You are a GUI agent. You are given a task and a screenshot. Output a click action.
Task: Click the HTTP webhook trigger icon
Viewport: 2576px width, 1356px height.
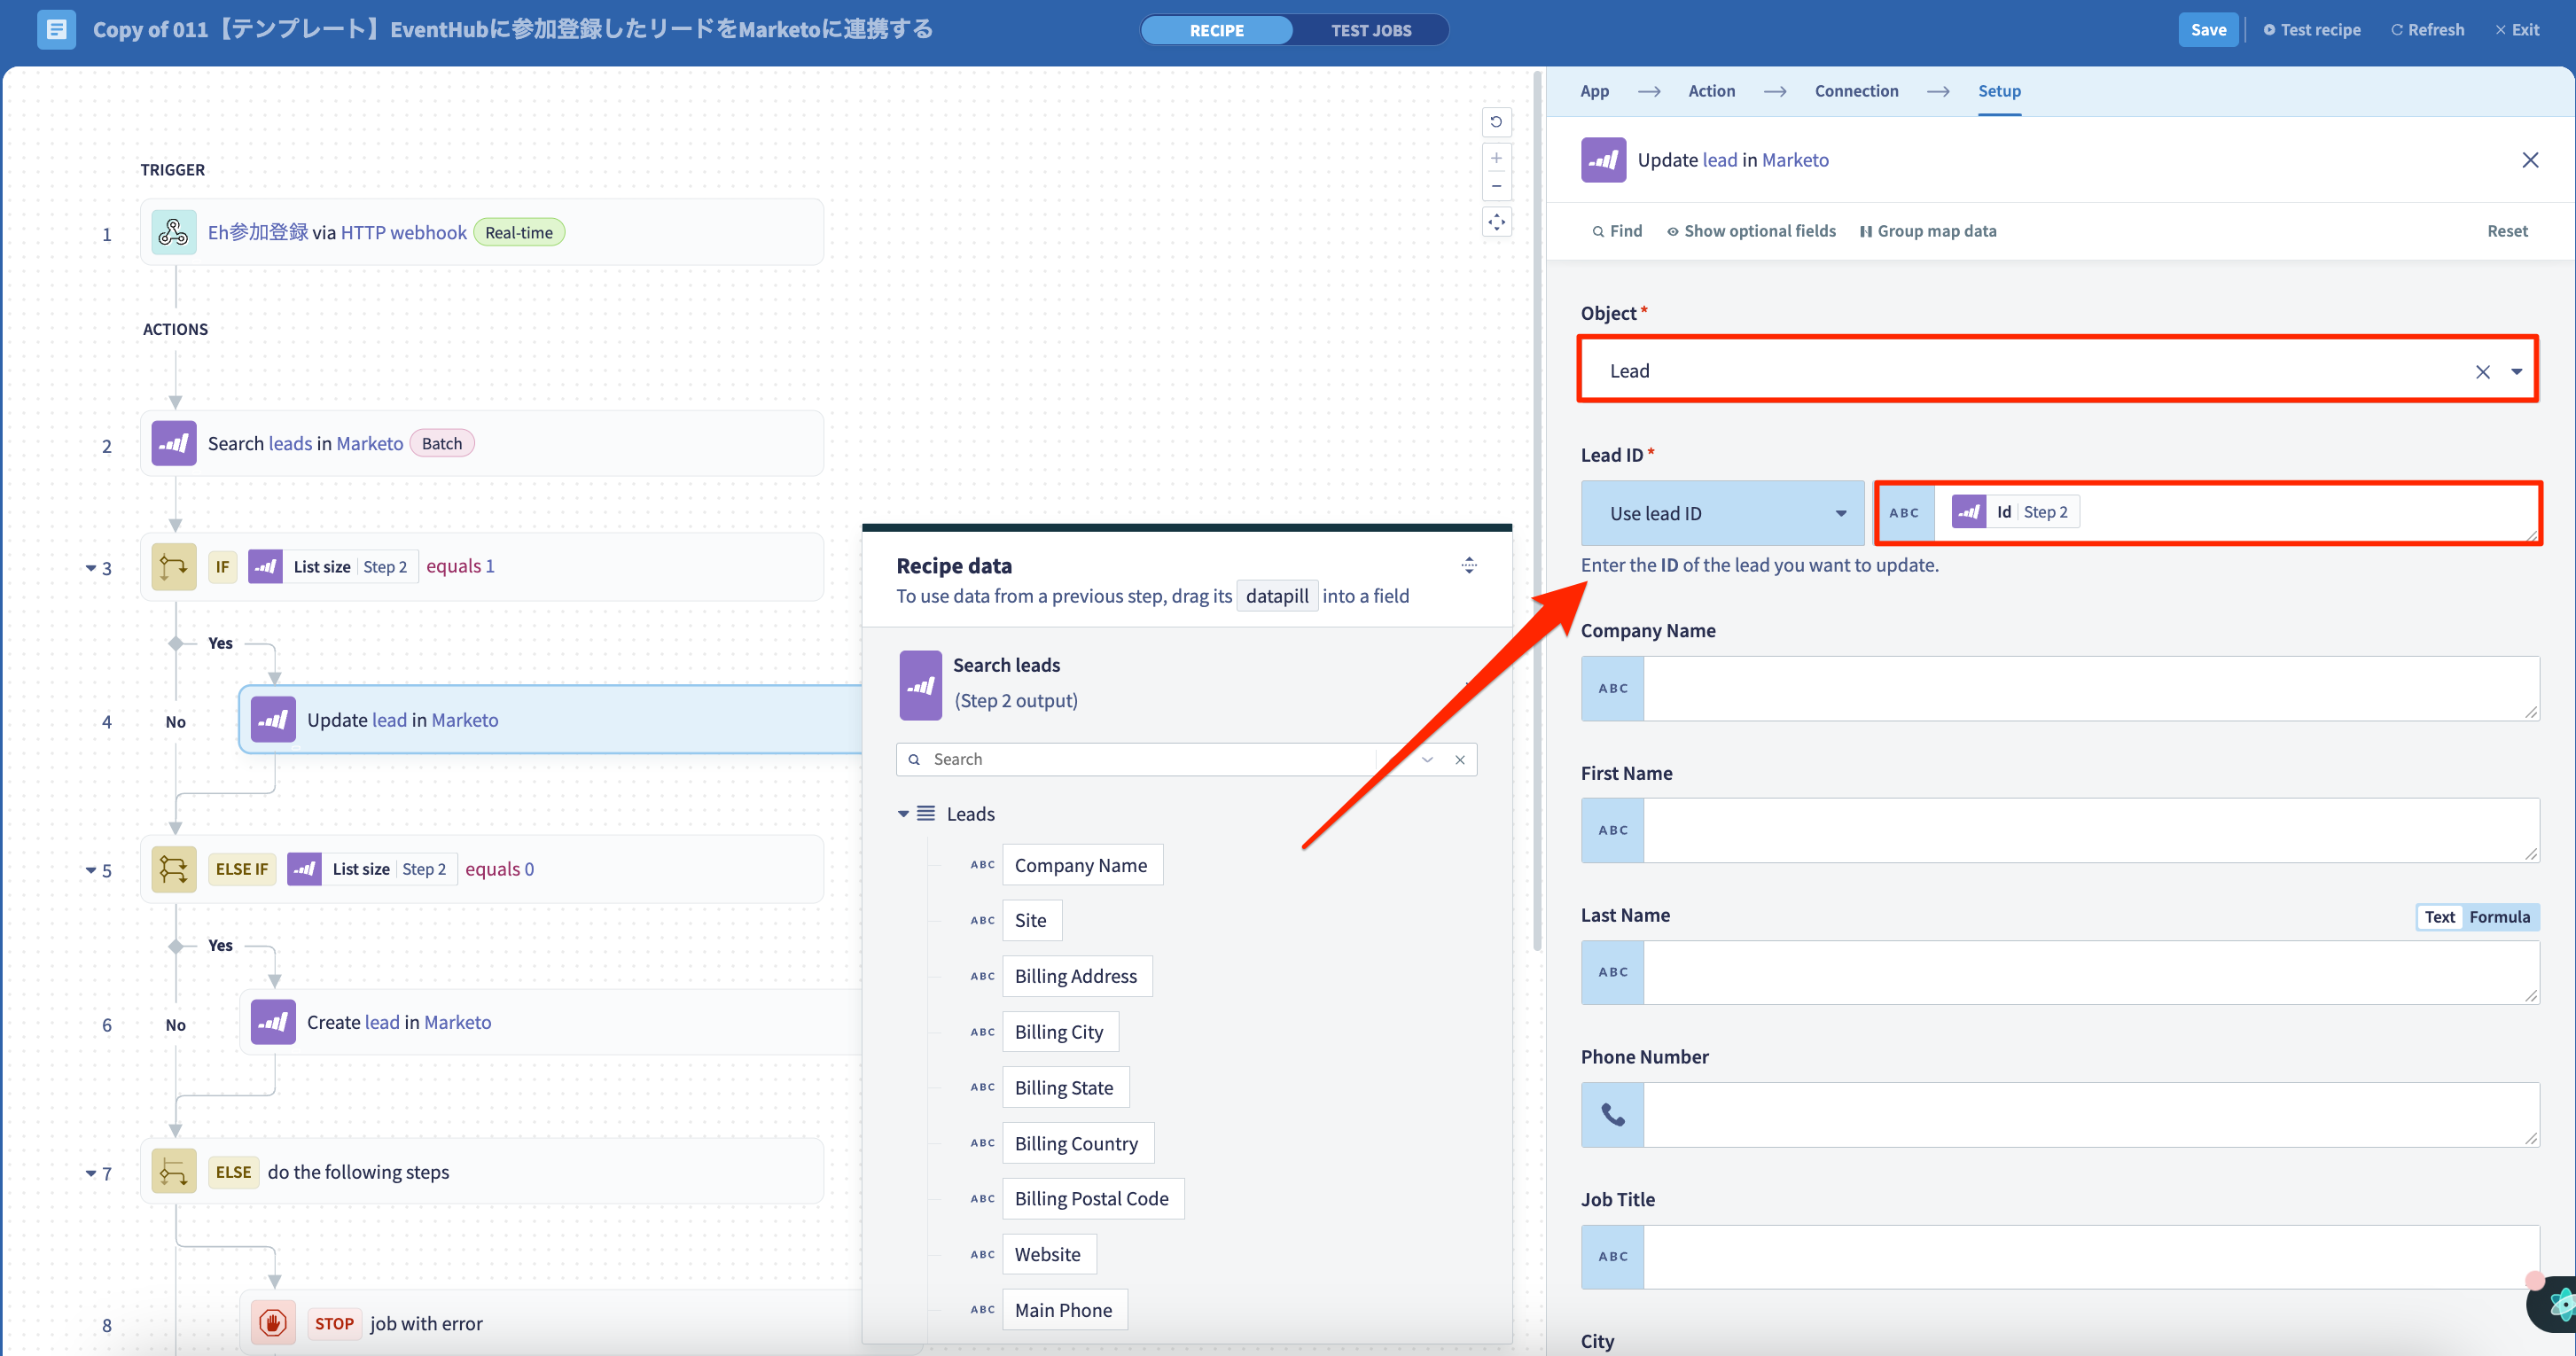173,232
